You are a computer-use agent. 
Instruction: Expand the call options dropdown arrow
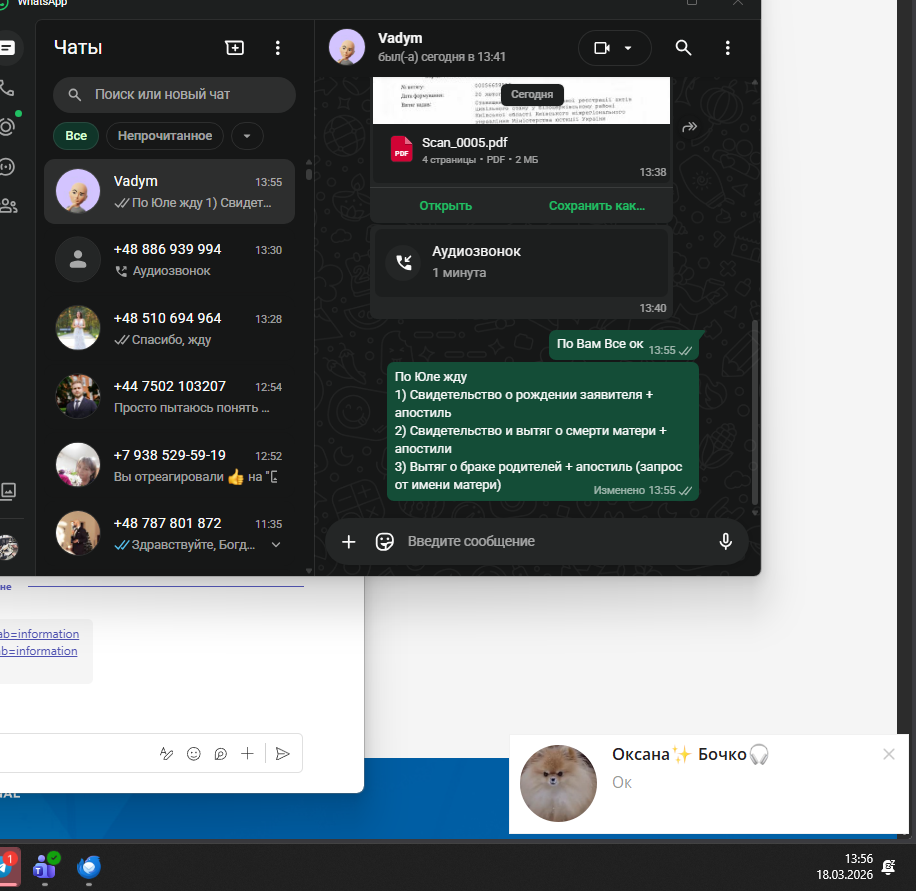pyautogui.click(x=628, y=48)
